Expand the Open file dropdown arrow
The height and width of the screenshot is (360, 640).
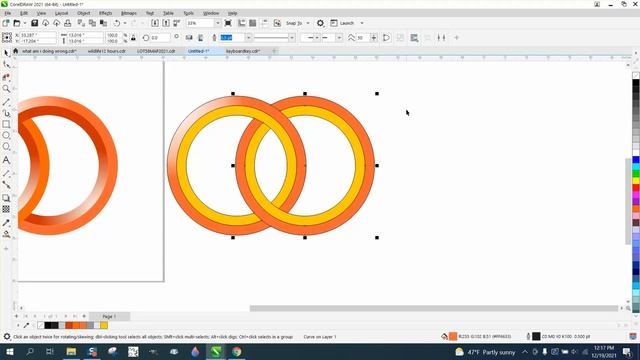point(24,23)
